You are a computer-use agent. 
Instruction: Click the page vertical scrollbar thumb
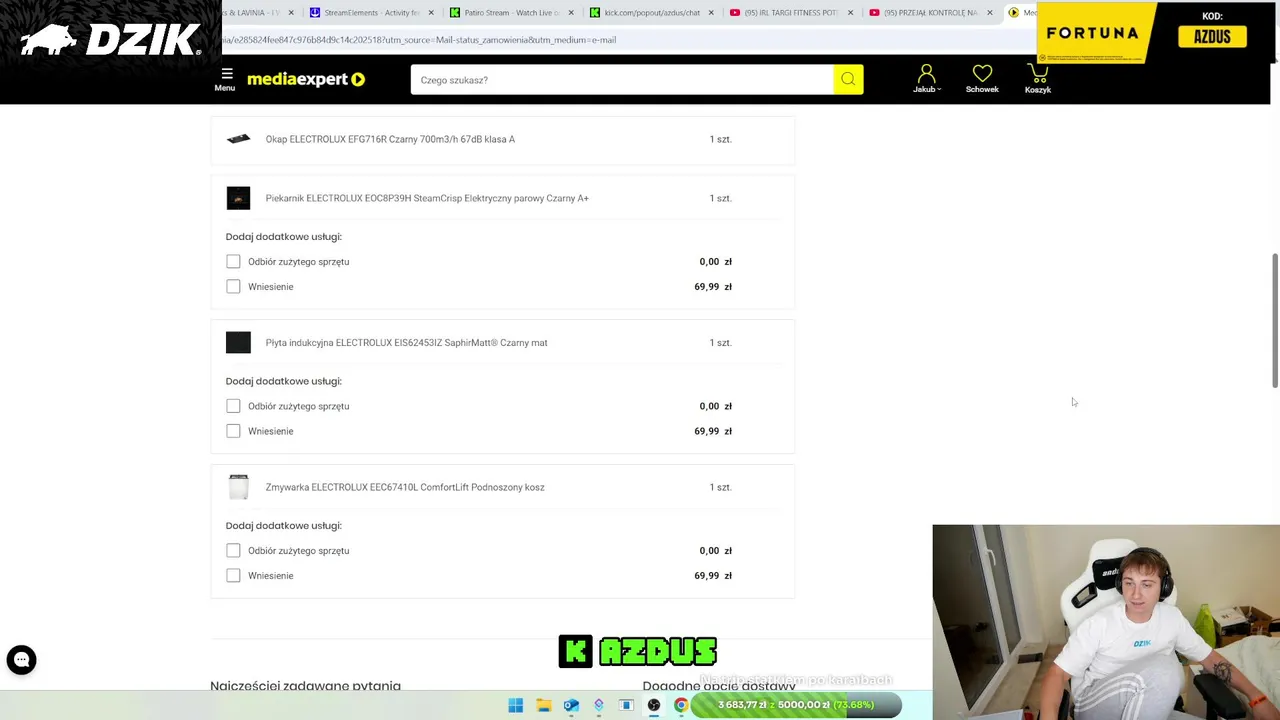[x=1275, y=320]
